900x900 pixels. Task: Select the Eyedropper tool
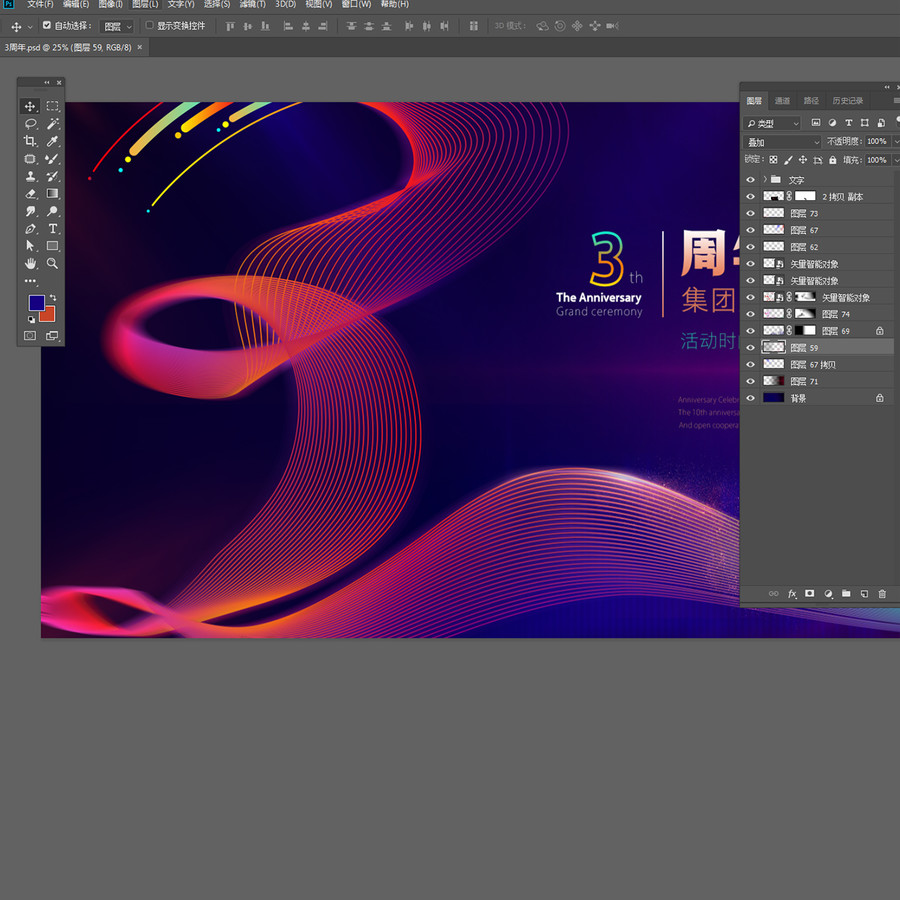coord(52,141)
